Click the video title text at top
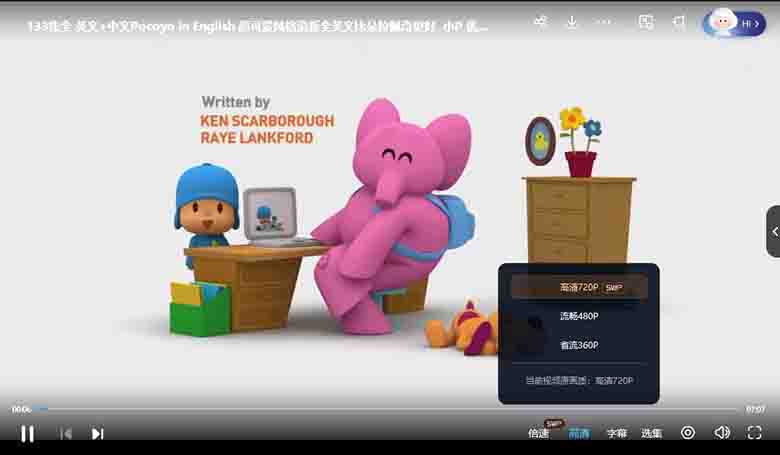 [x=258, y=26]
